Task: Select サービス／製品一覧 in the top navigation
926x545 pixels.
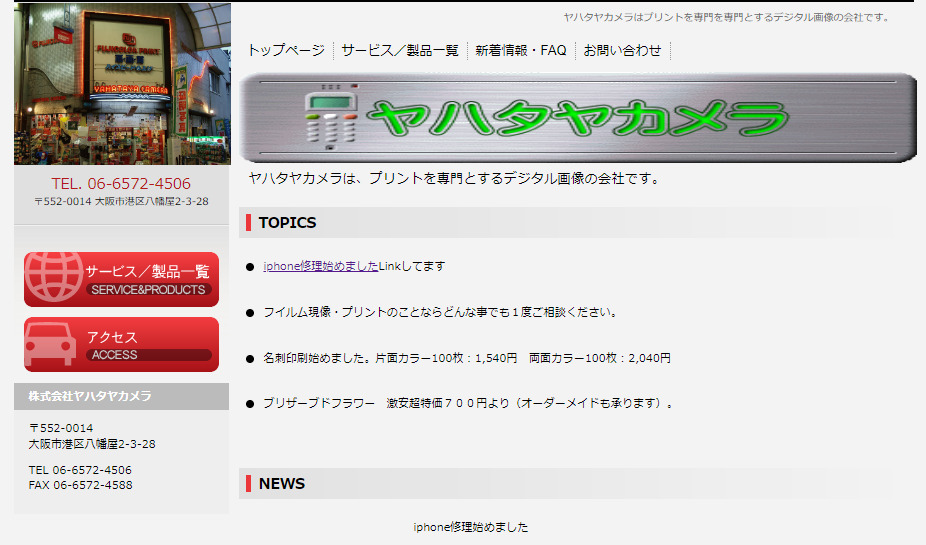Action: tap(400, 50)
